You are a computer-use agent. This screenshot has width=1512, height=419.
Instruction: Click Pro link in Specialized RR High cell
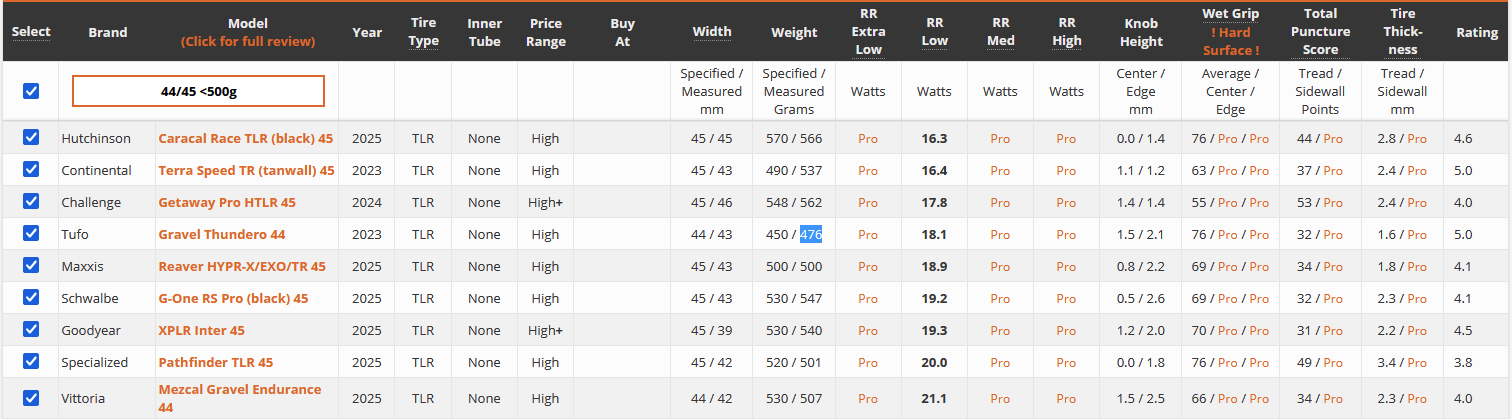pos(1066,362)
